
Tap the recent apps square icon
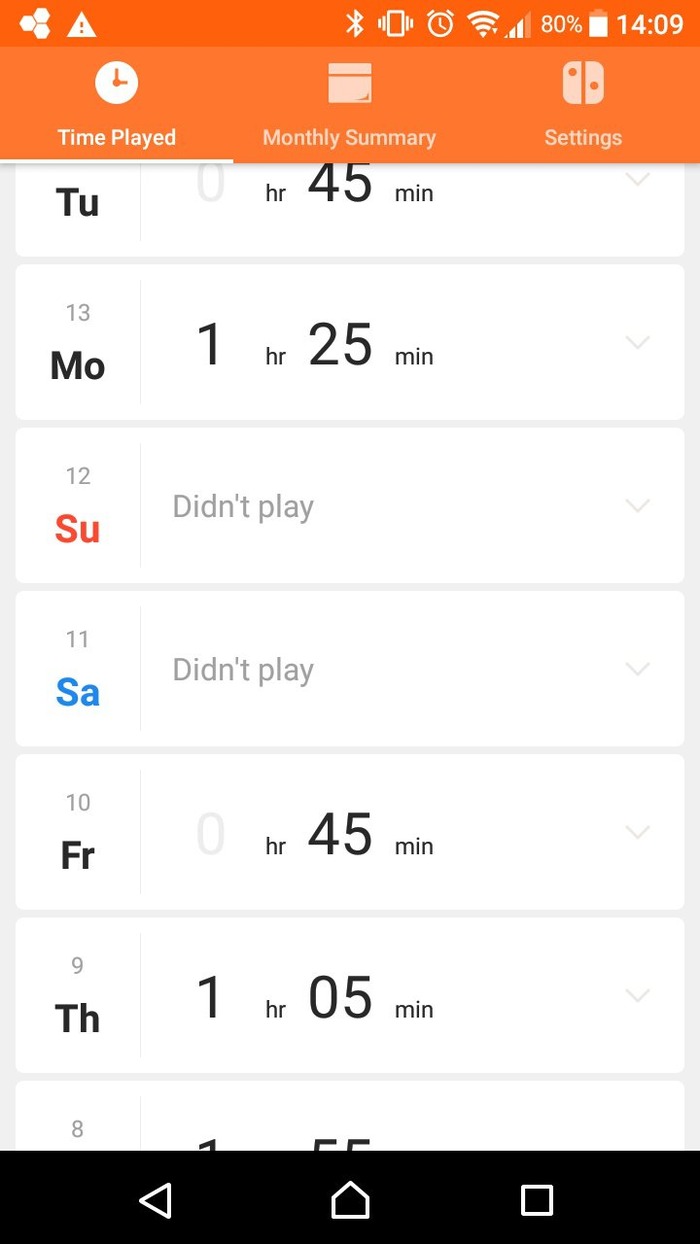tap(537, 1200)
